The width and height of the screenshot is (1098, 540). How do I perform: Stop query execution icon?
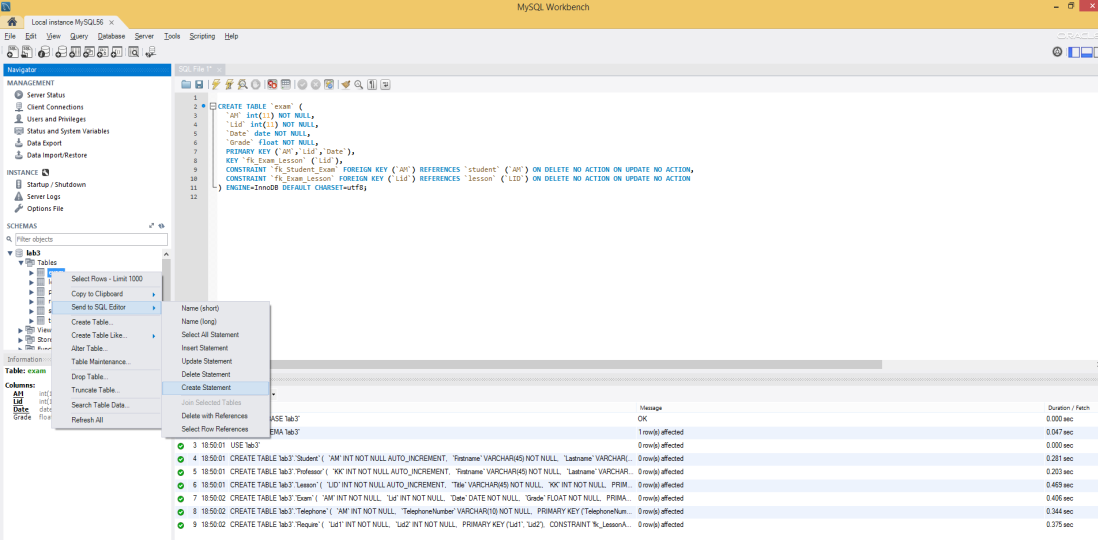(x=256, y=84)
